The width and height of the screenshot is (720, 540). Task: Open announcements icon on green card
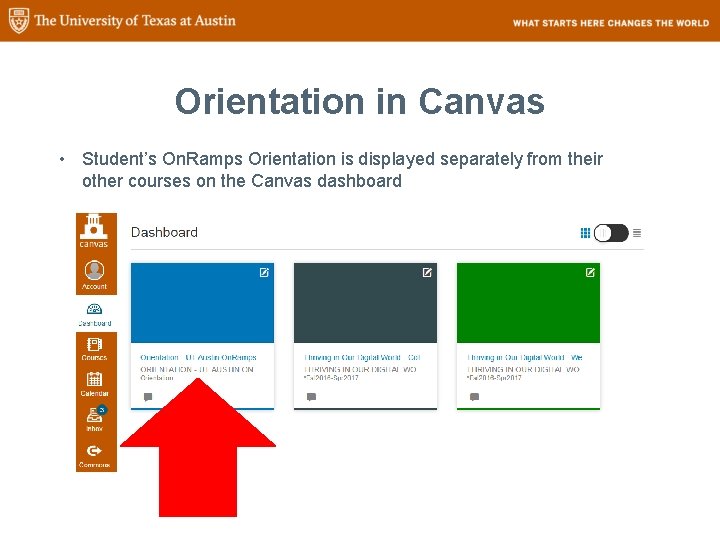474,397
